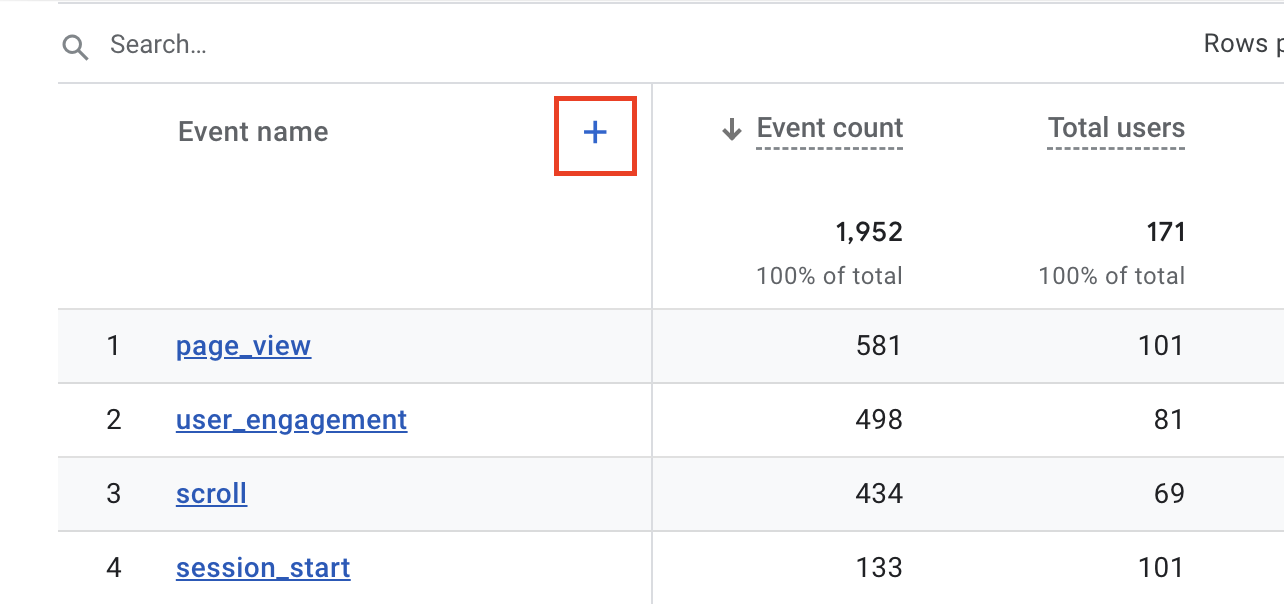Open the scroll event link
Screen dimensions: 1284x604
click(x=211, y=494)
